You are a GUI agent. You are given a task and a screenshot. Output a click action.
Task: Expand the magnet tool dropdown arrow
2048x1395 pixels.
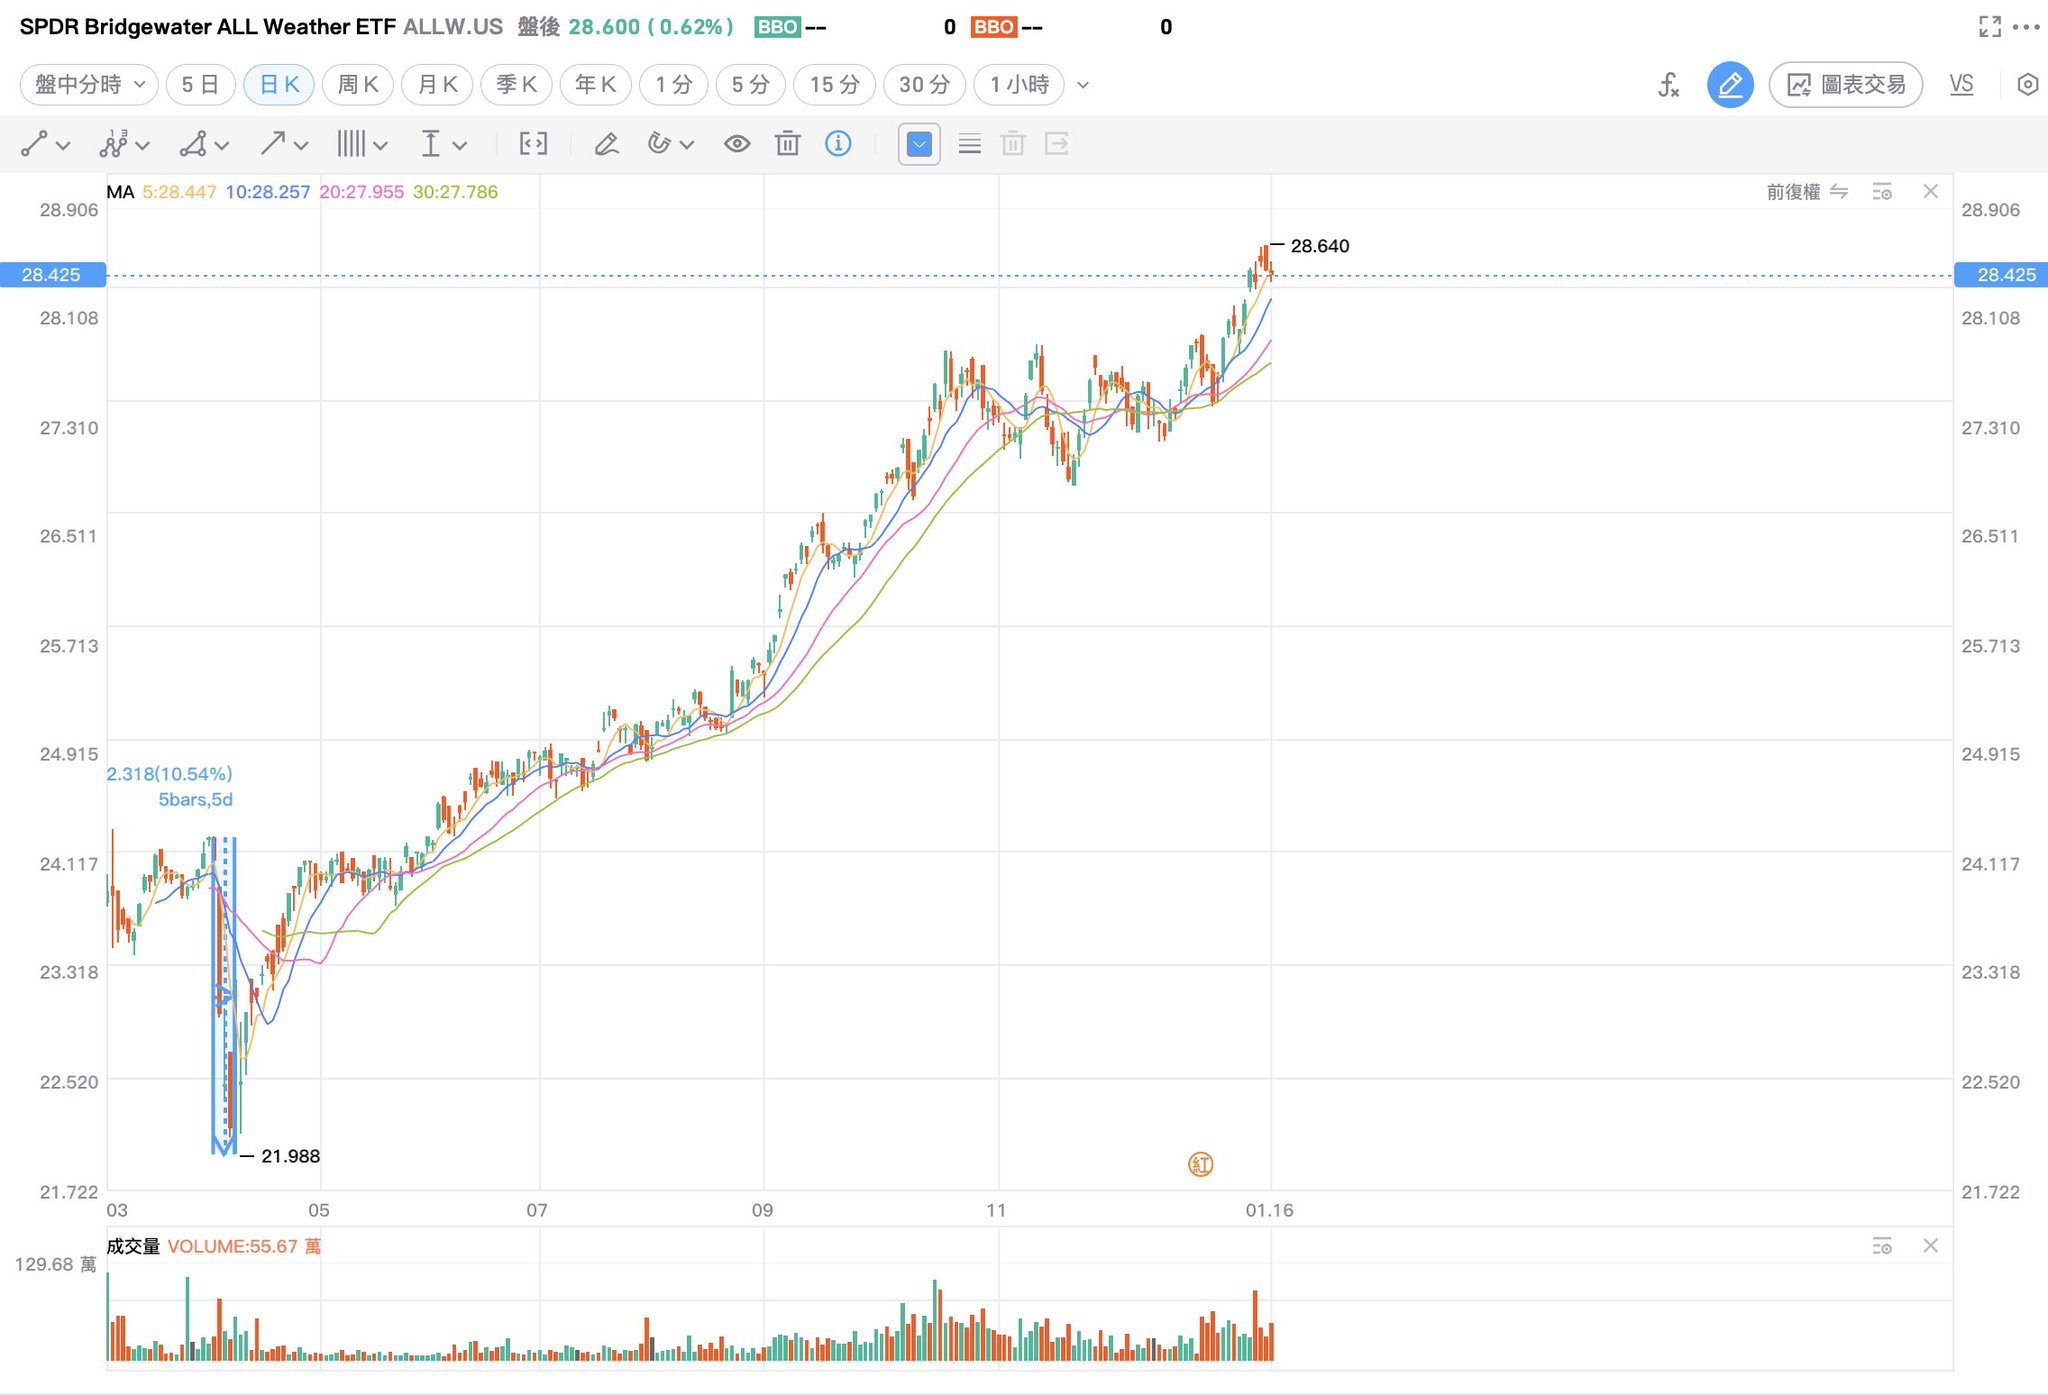point(686,146)
